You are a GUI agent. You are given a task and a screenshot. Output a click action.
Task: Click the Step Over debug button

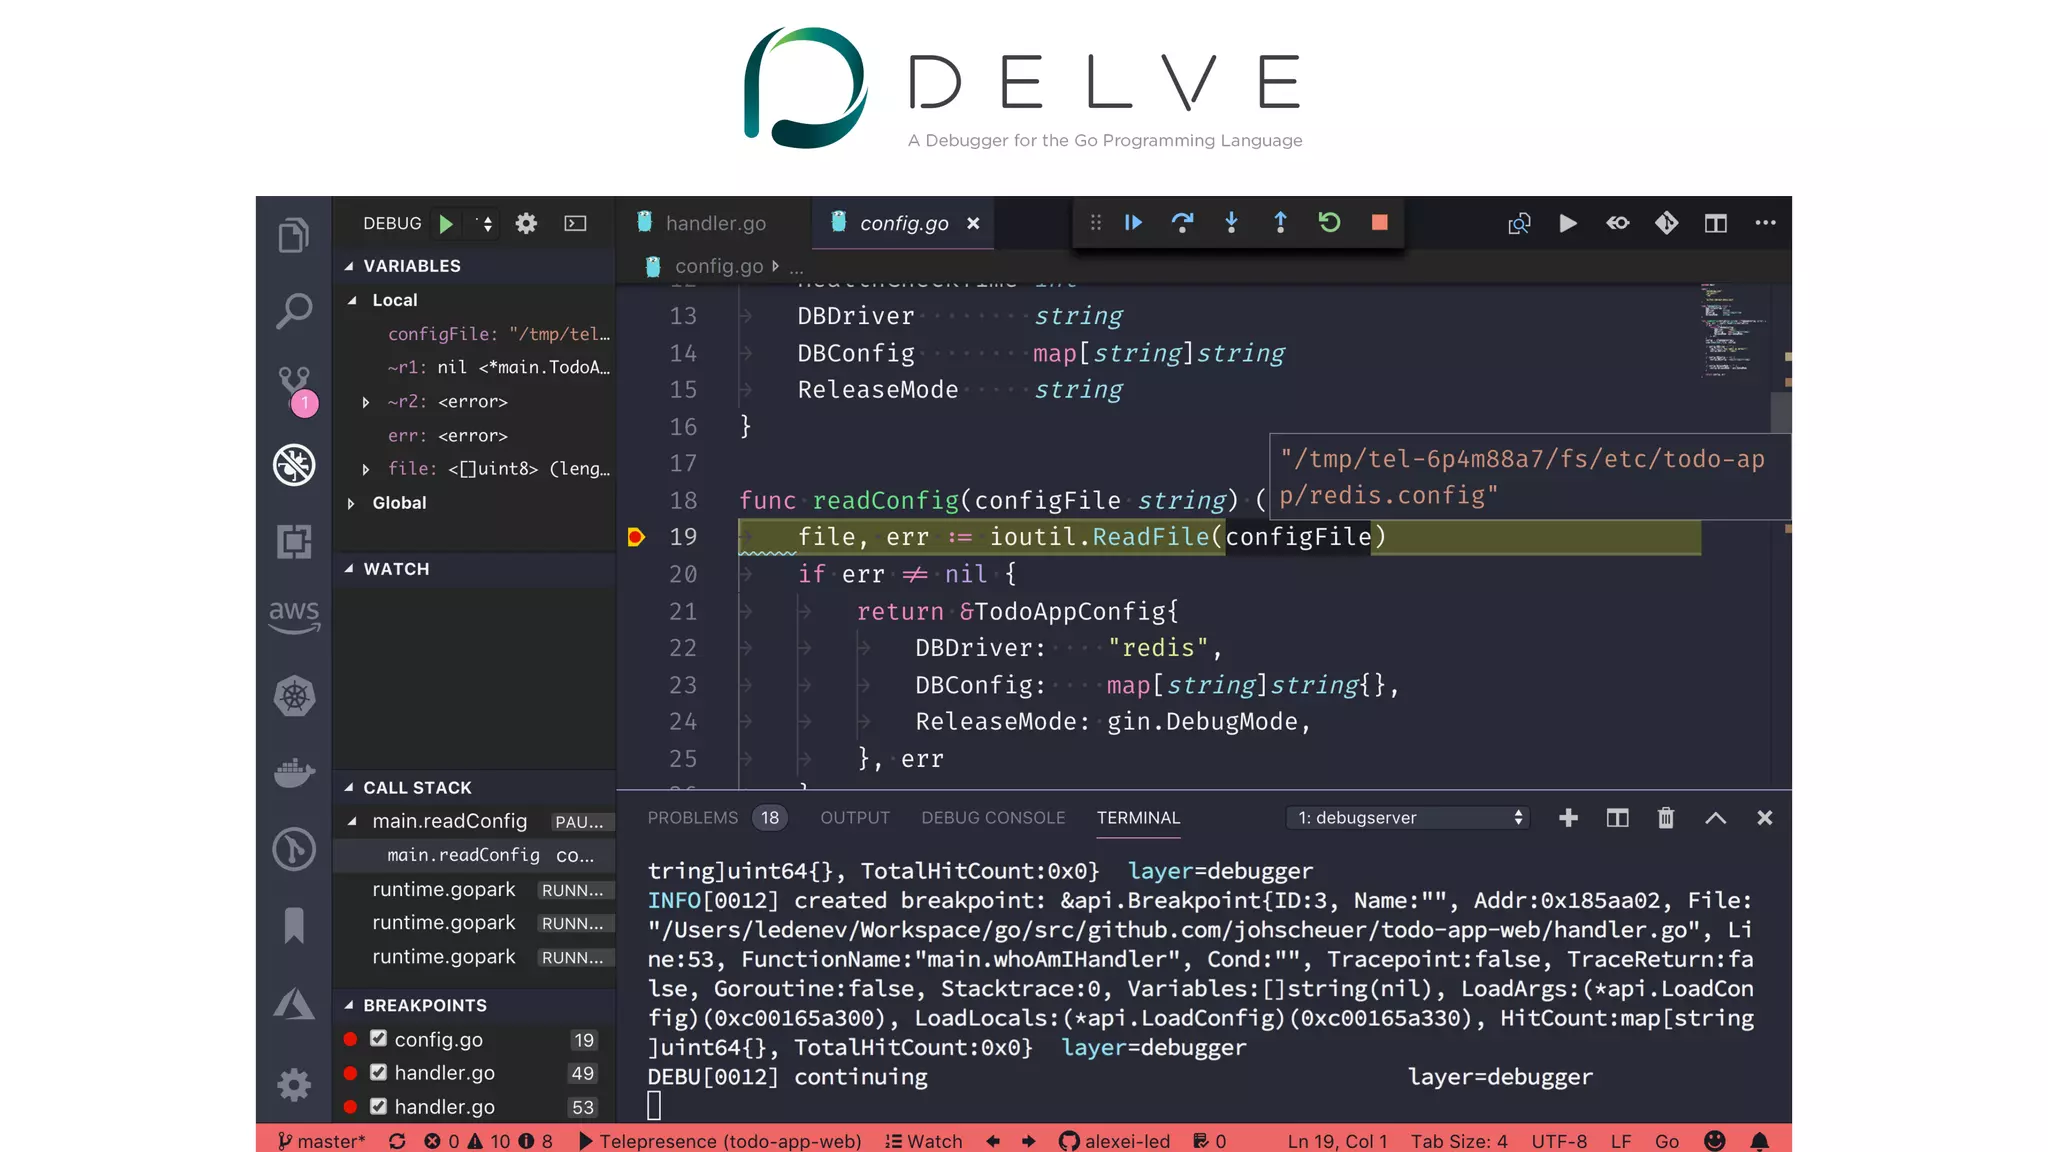tap(1182, 223)
